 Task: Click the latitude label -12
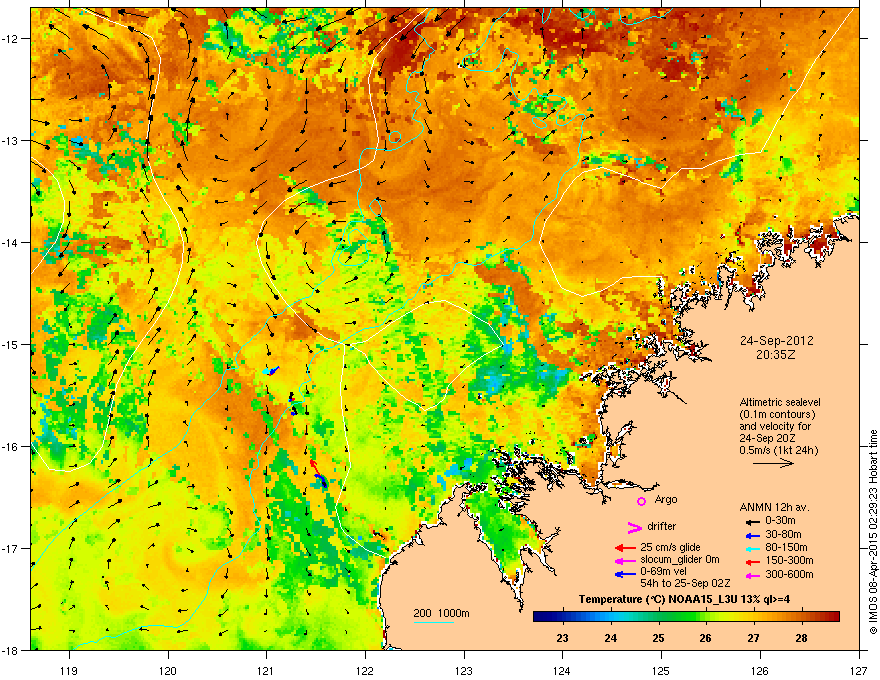click(11, 39)
